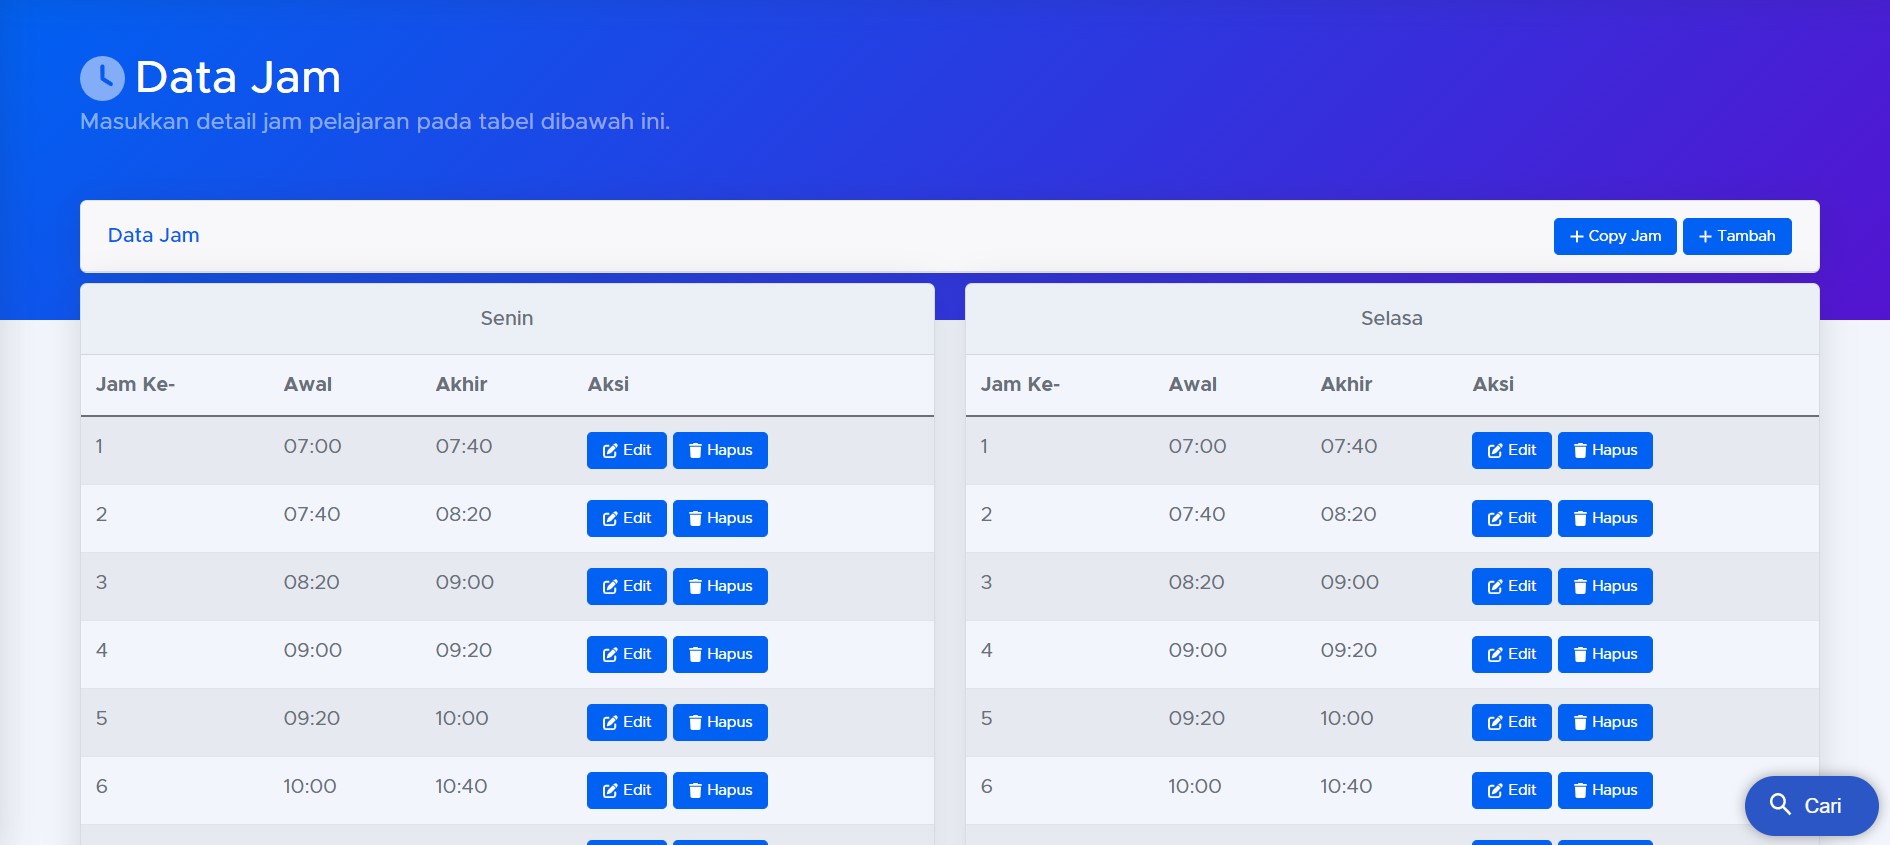
Task: Edit Senin jam ke-2 row
Action: tap(627, 518)
